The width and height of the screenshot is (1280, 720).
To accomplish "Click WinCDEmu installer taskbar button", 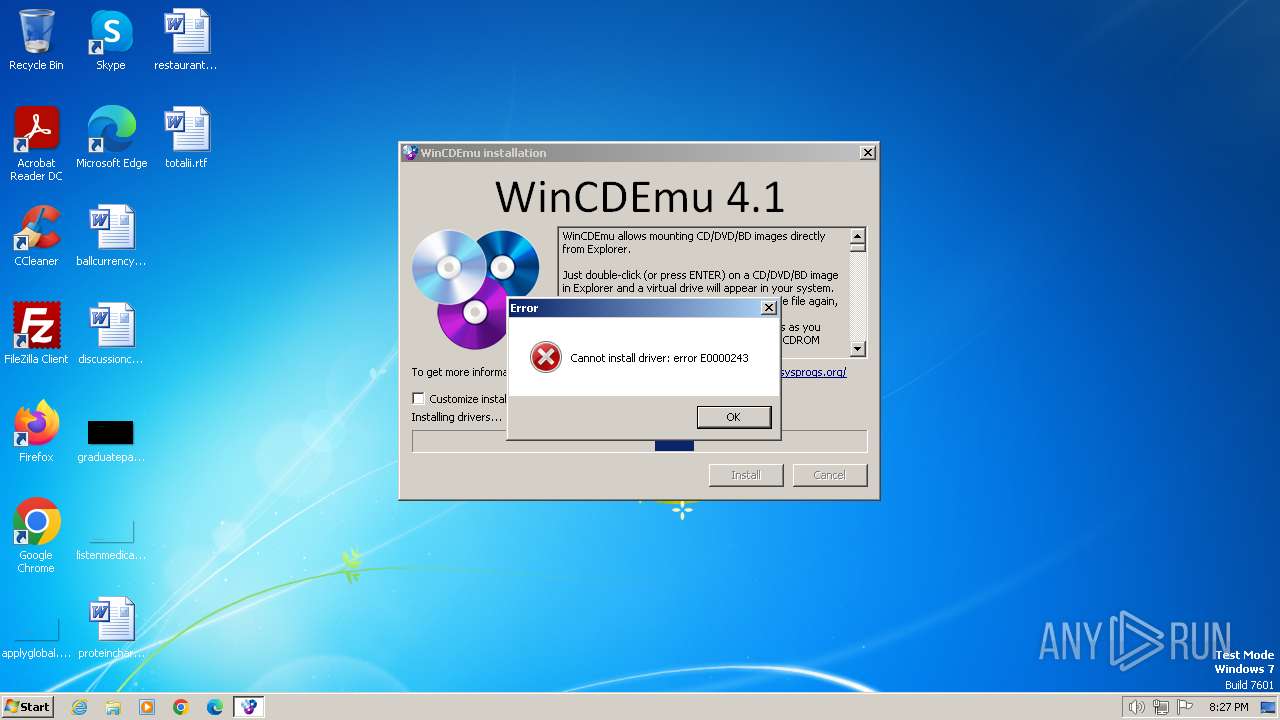I will (249, 707).
